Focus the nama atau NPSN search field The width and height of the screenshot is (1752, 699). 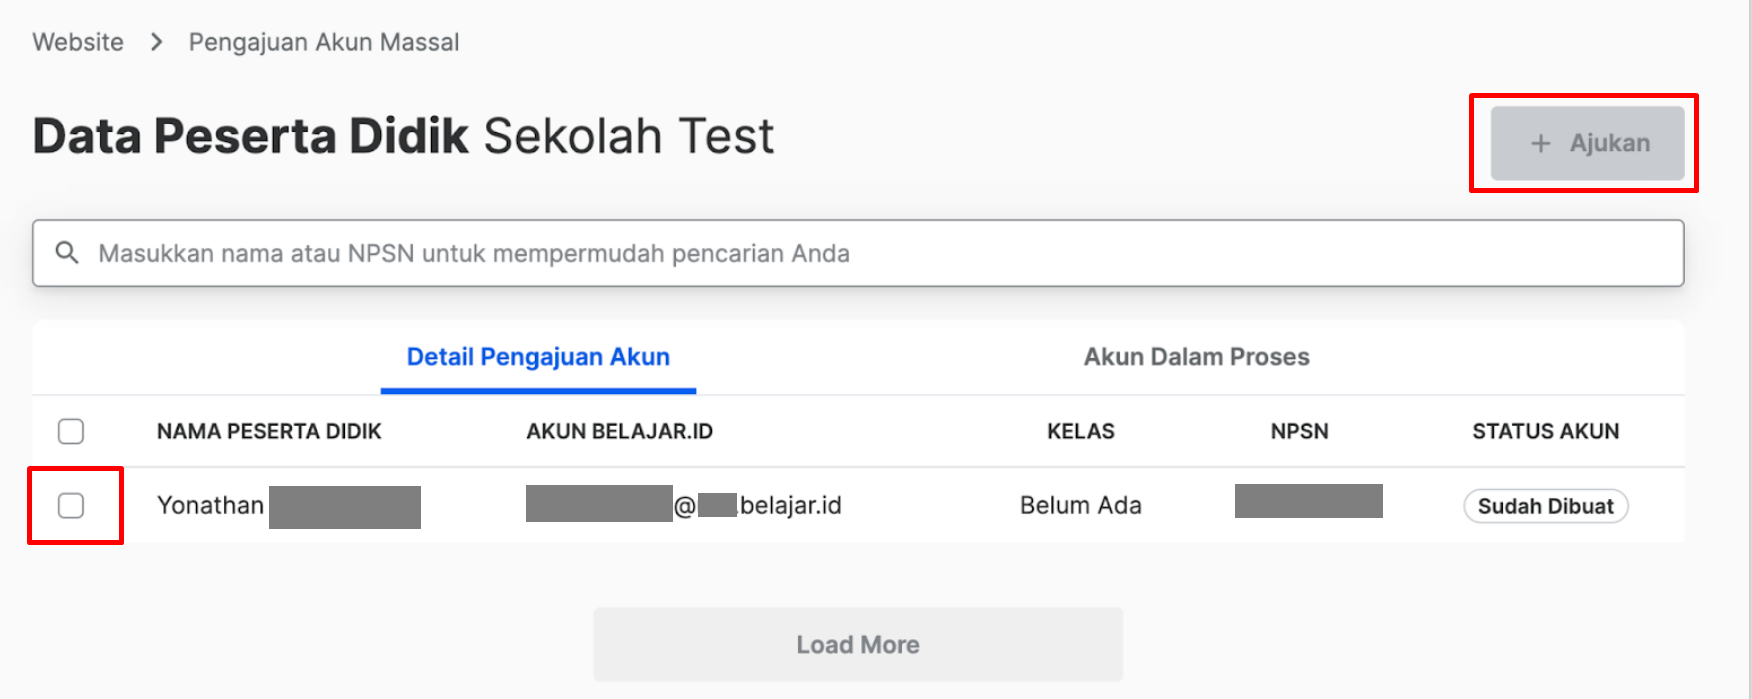858,253
